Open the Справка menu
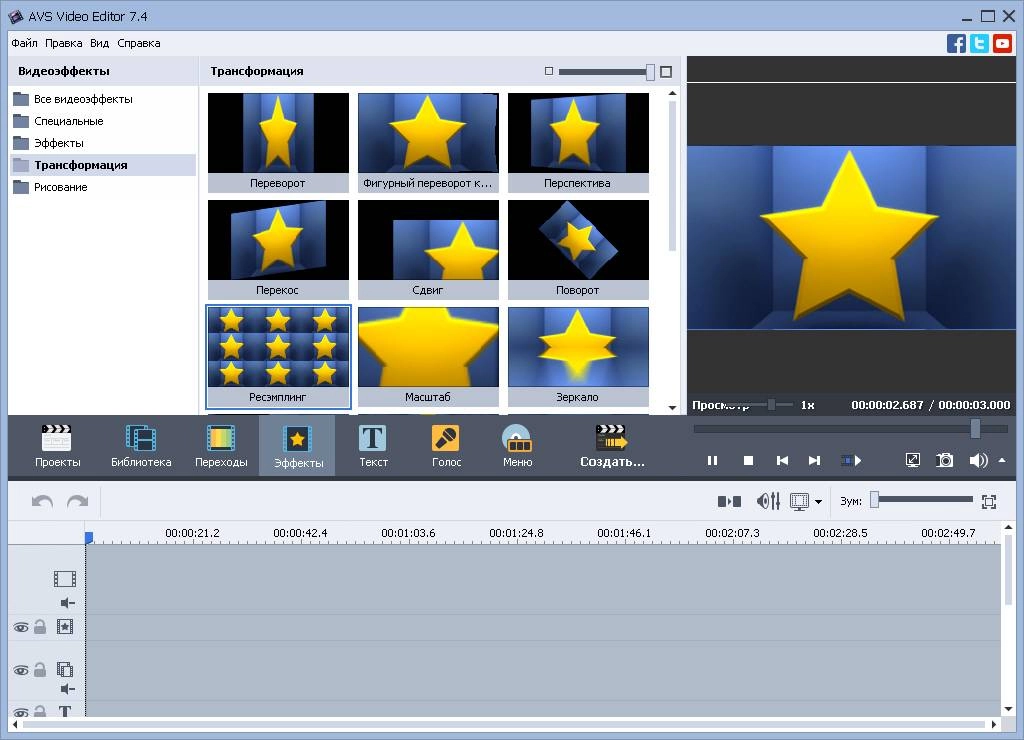The image size is (1024, 740). coord(138,43)
